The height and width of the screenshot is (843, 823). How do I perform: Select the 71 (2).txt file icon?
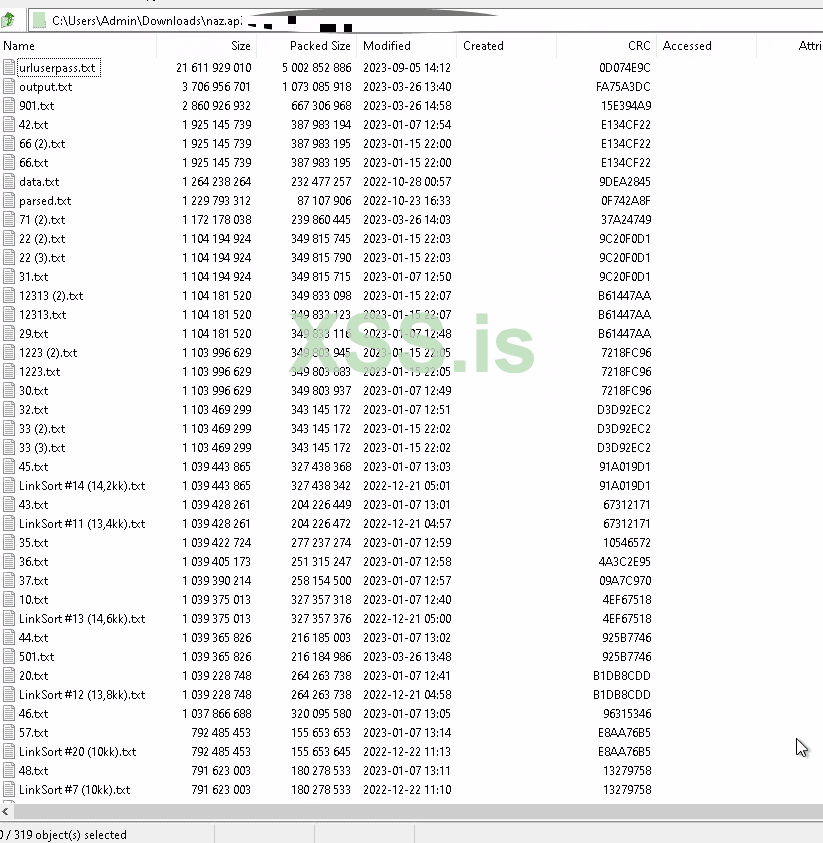click(9, 219)
